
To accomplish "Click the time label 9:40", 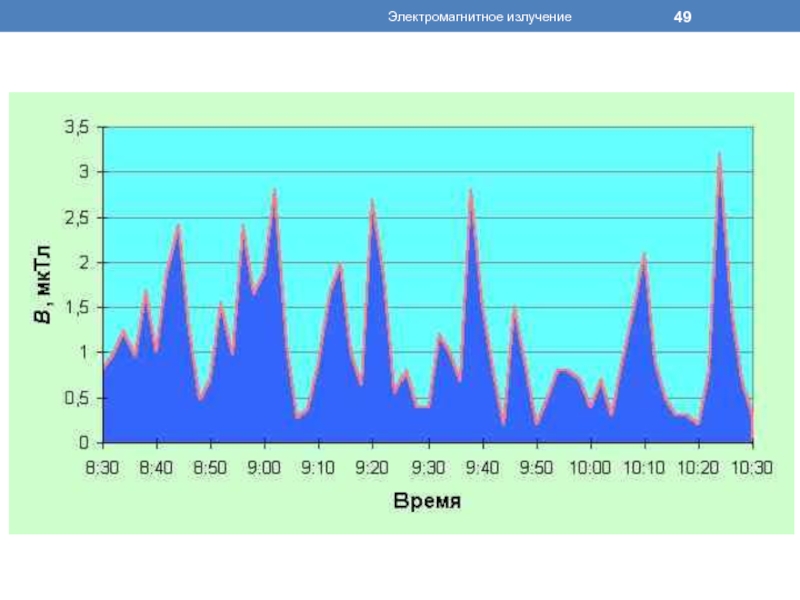I will tap(483, 467).
